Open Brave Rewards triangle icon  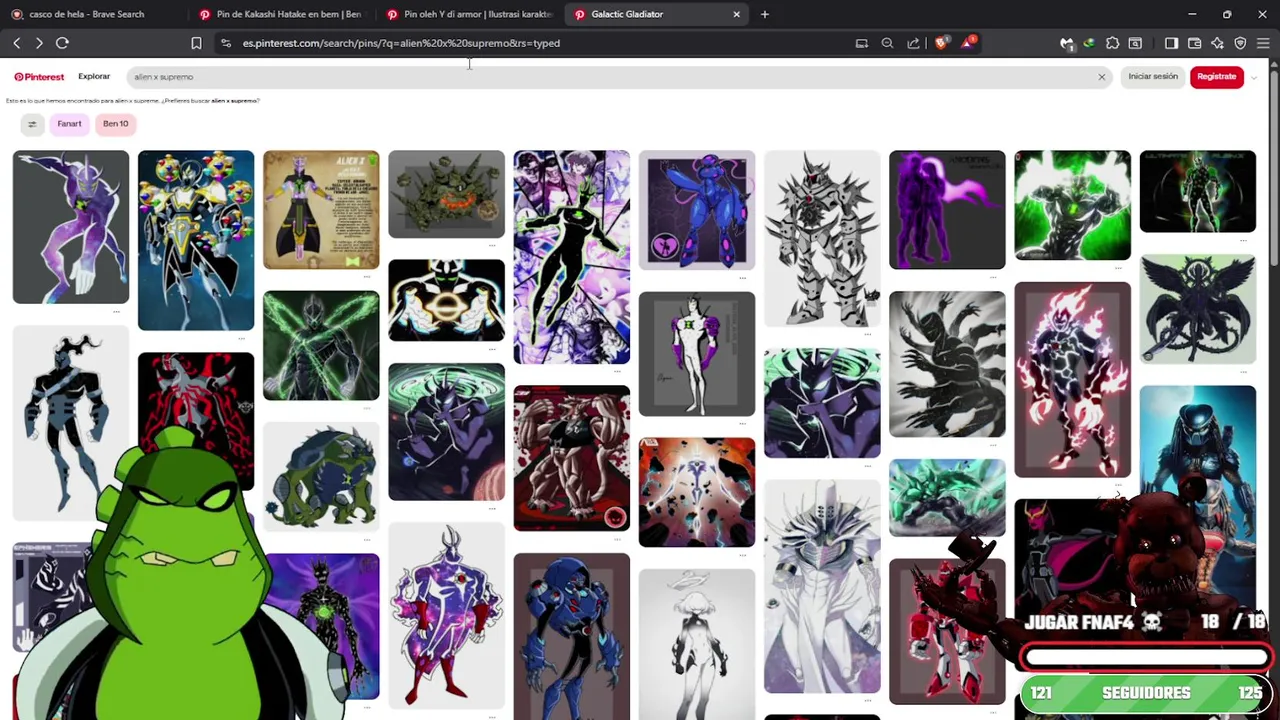[967, 43]
